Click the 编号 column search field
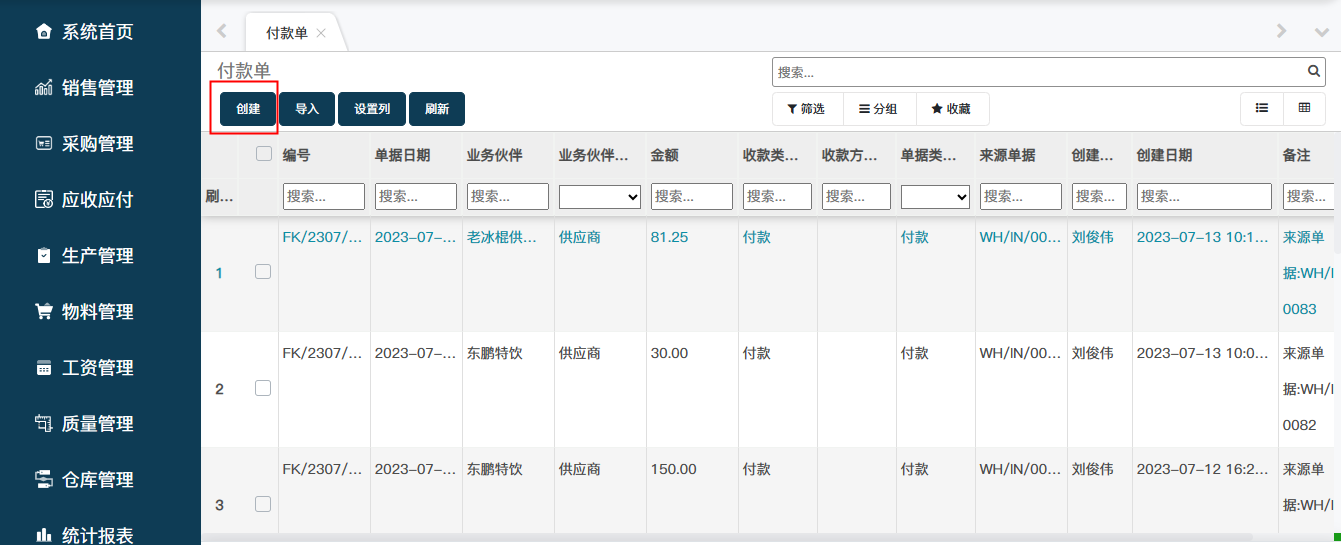The image size is (1341, 545). (323, 197)
